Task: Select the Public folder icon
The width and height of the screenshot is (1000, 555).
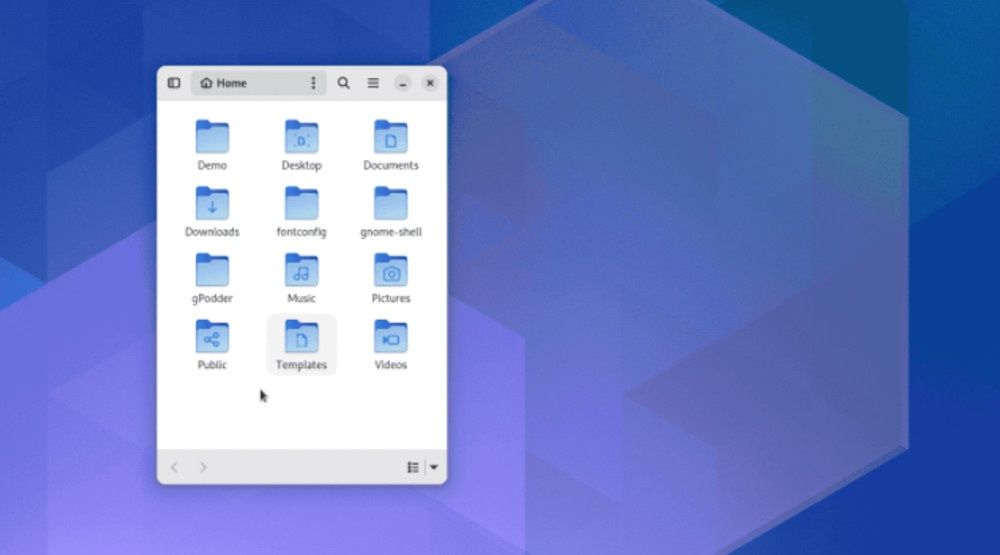Action: [x=212, y=336]
